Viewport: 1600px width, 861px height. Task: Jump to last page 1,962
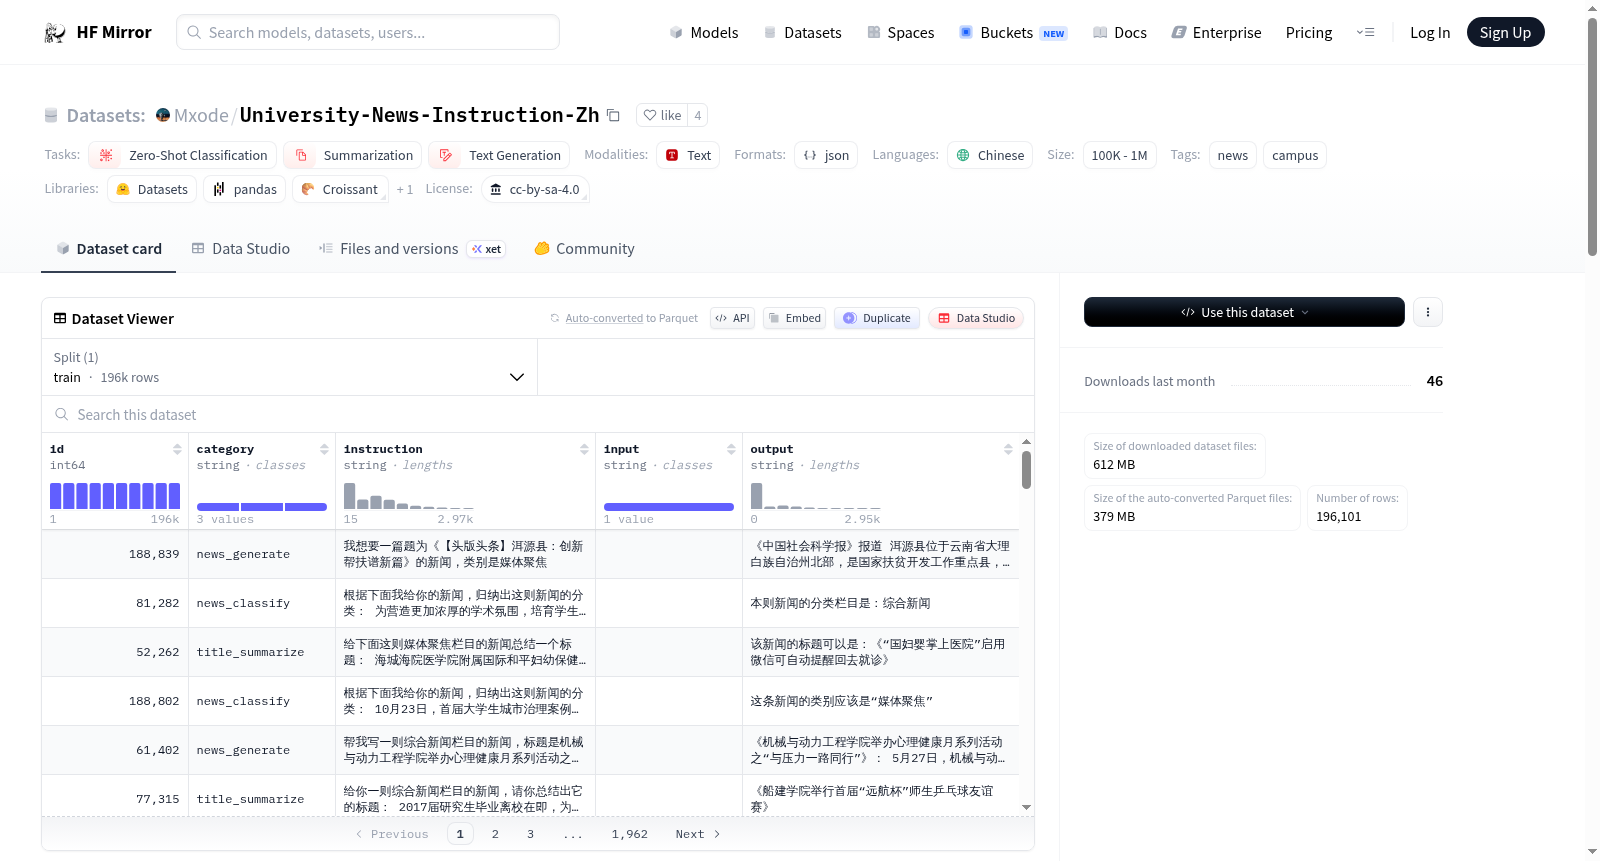coord(630,834)
